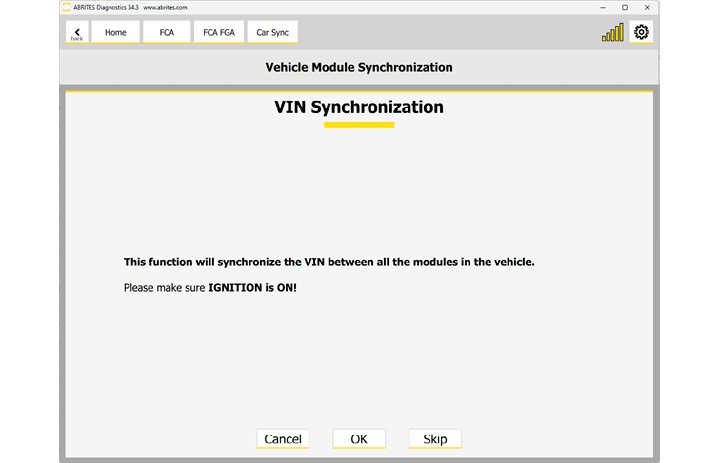Open the settings gear icon
The height and width of the screenshot is (463, 719).
tap(641, 33)
